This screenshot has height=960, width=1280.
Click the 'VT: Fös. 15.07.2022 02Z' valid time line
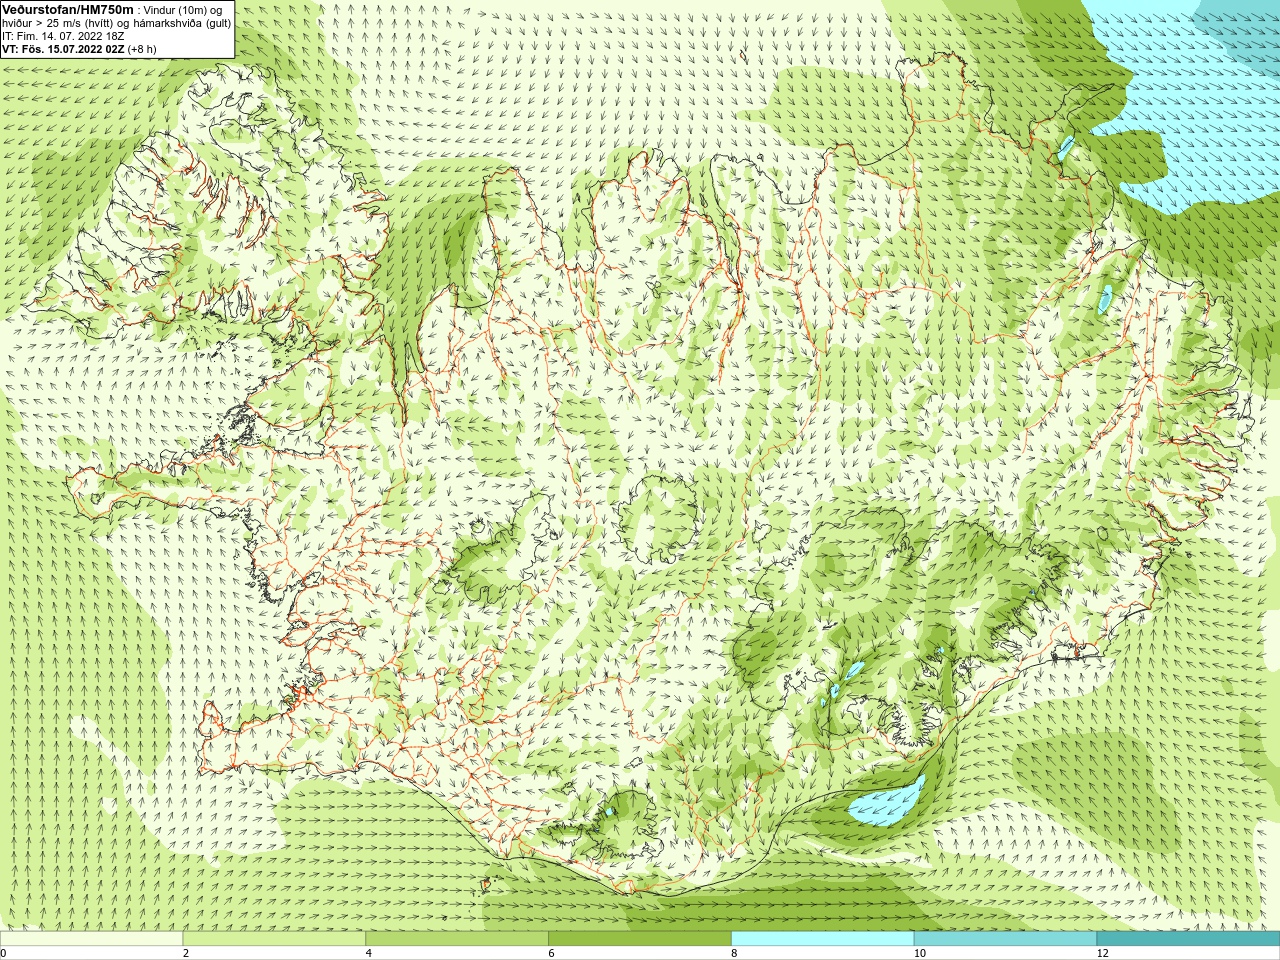pyautogui.click(x=63, y=49)
